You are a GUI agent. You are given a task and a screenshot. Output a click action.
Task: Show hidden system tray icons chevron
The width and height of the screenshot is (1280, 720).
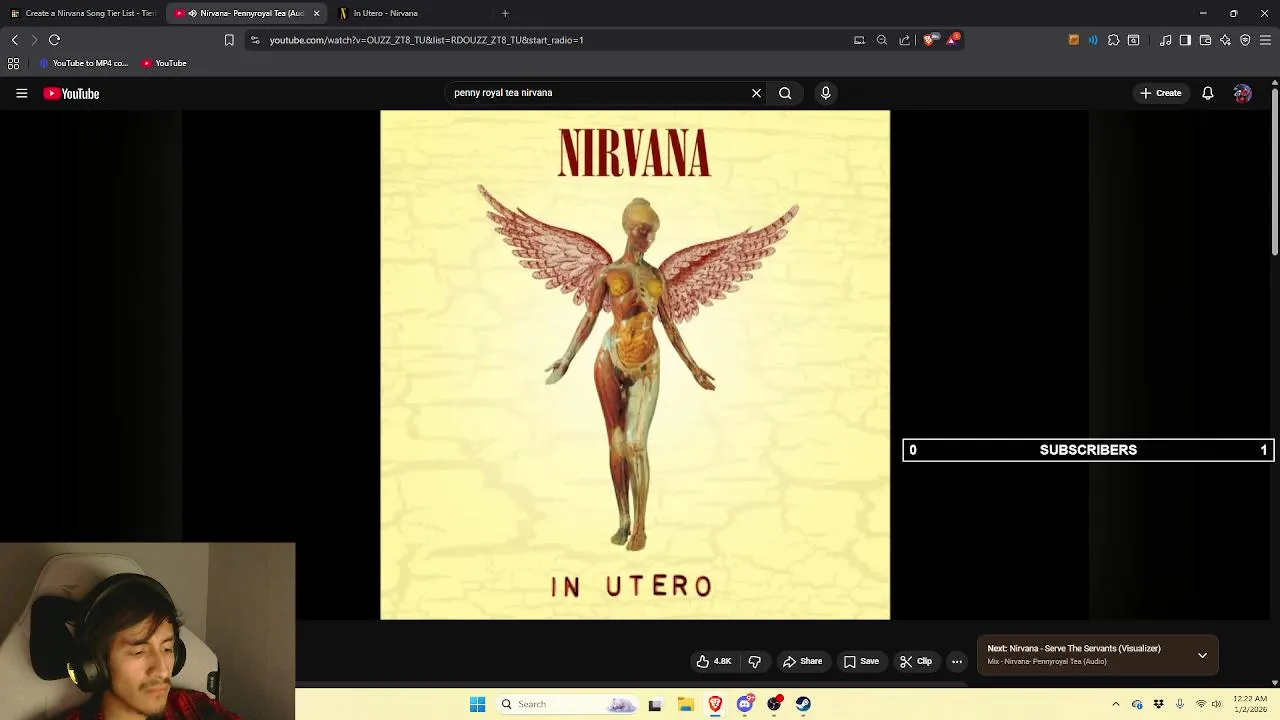tap(1116, 704)
